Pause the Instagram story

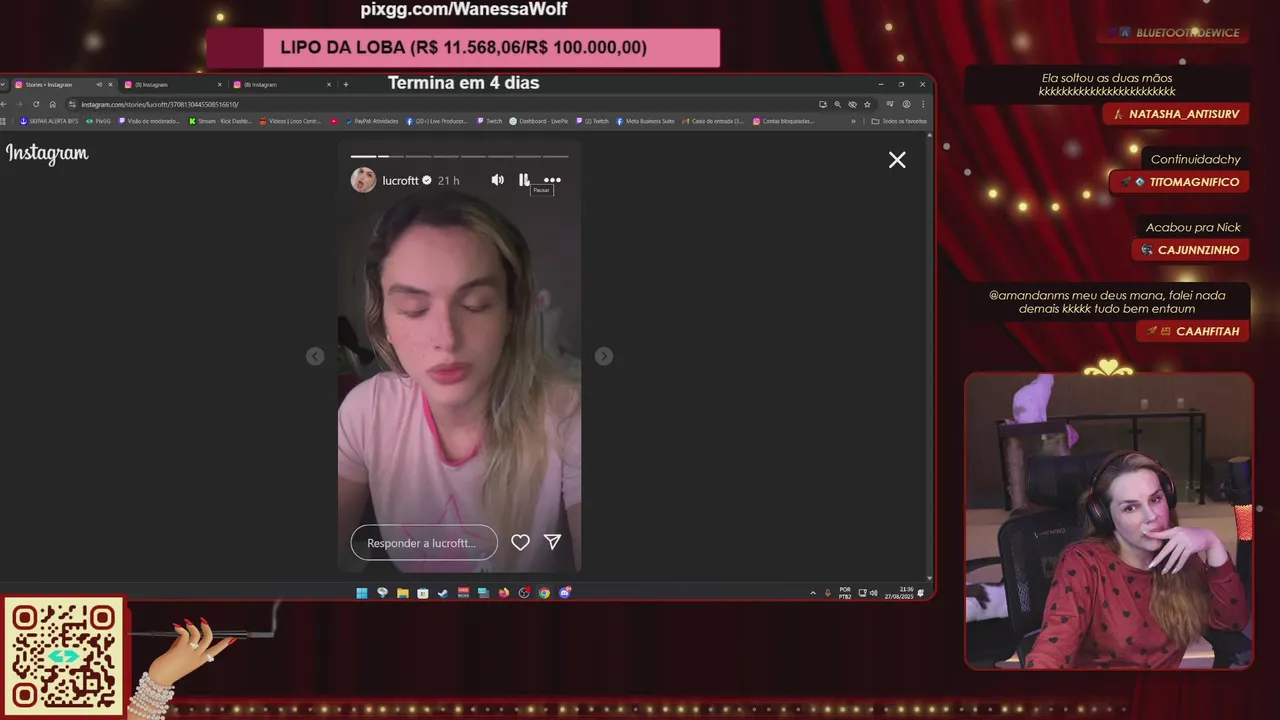tap(524, 180)
